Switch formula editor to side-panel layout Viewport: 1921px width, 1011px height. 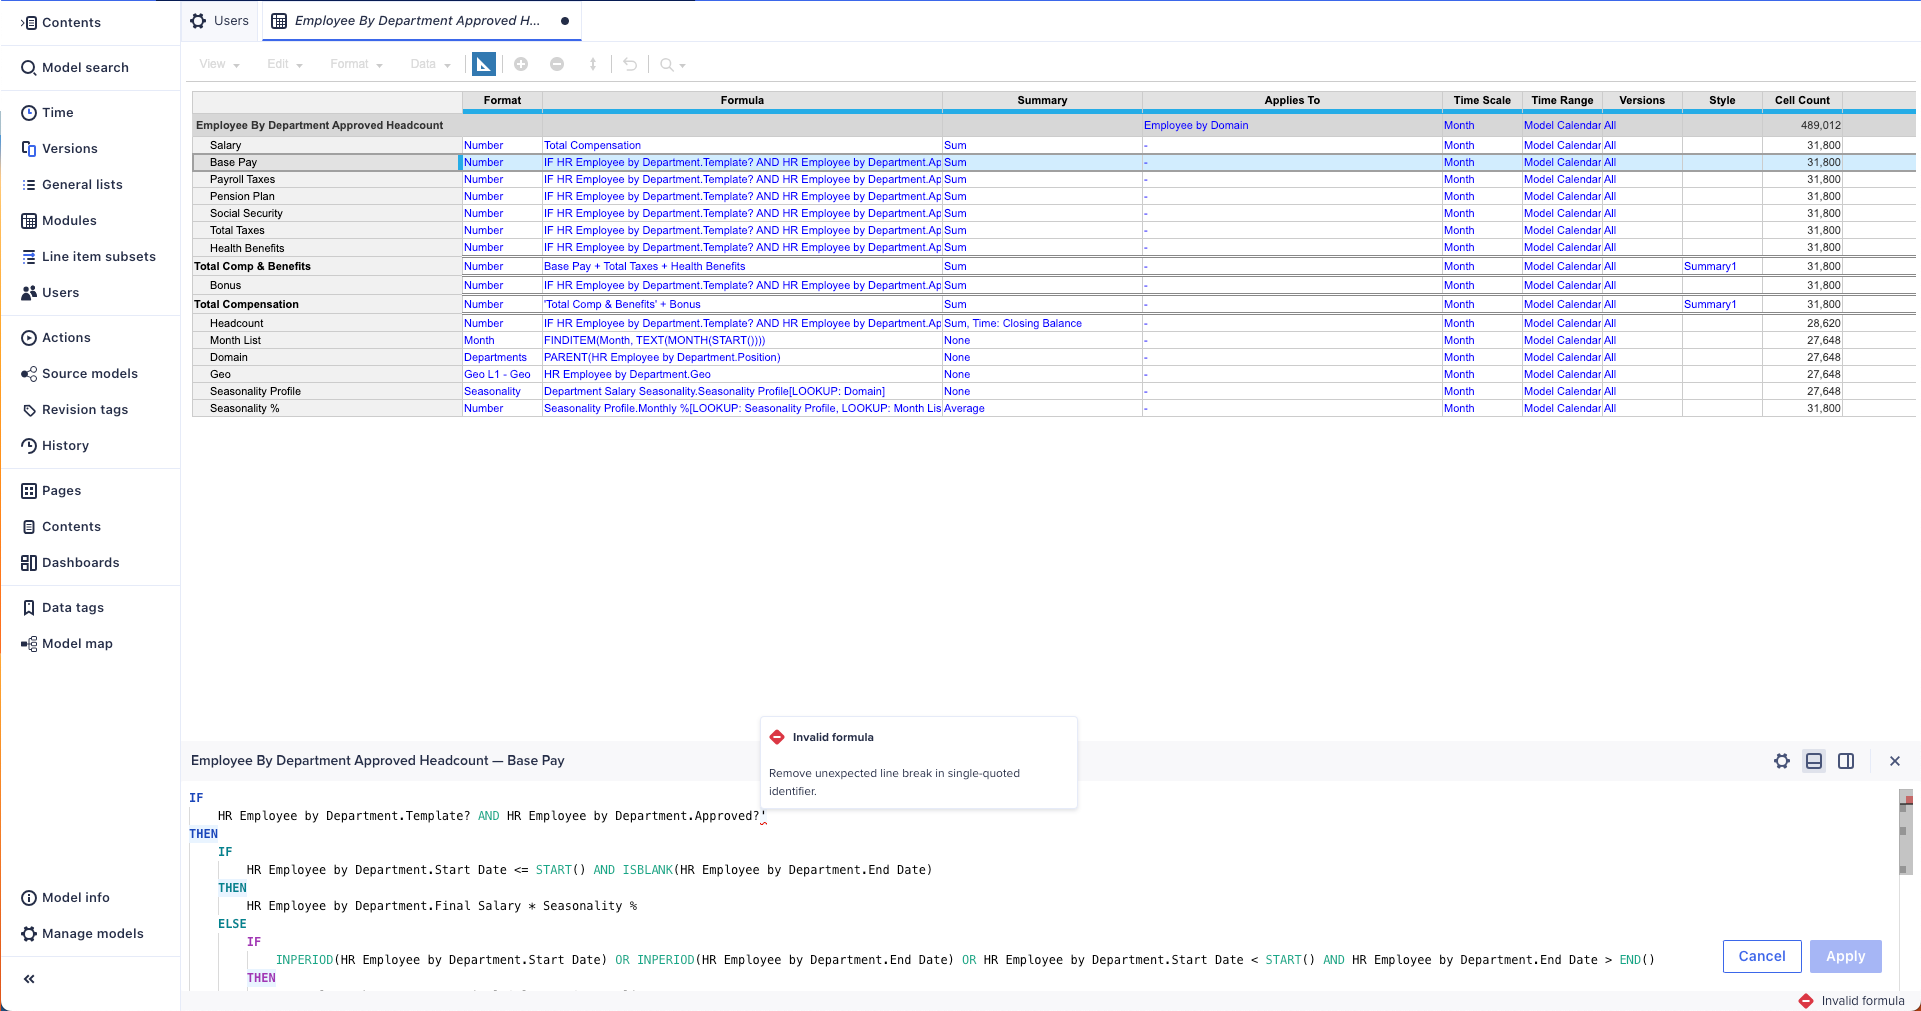(1846, 761)
